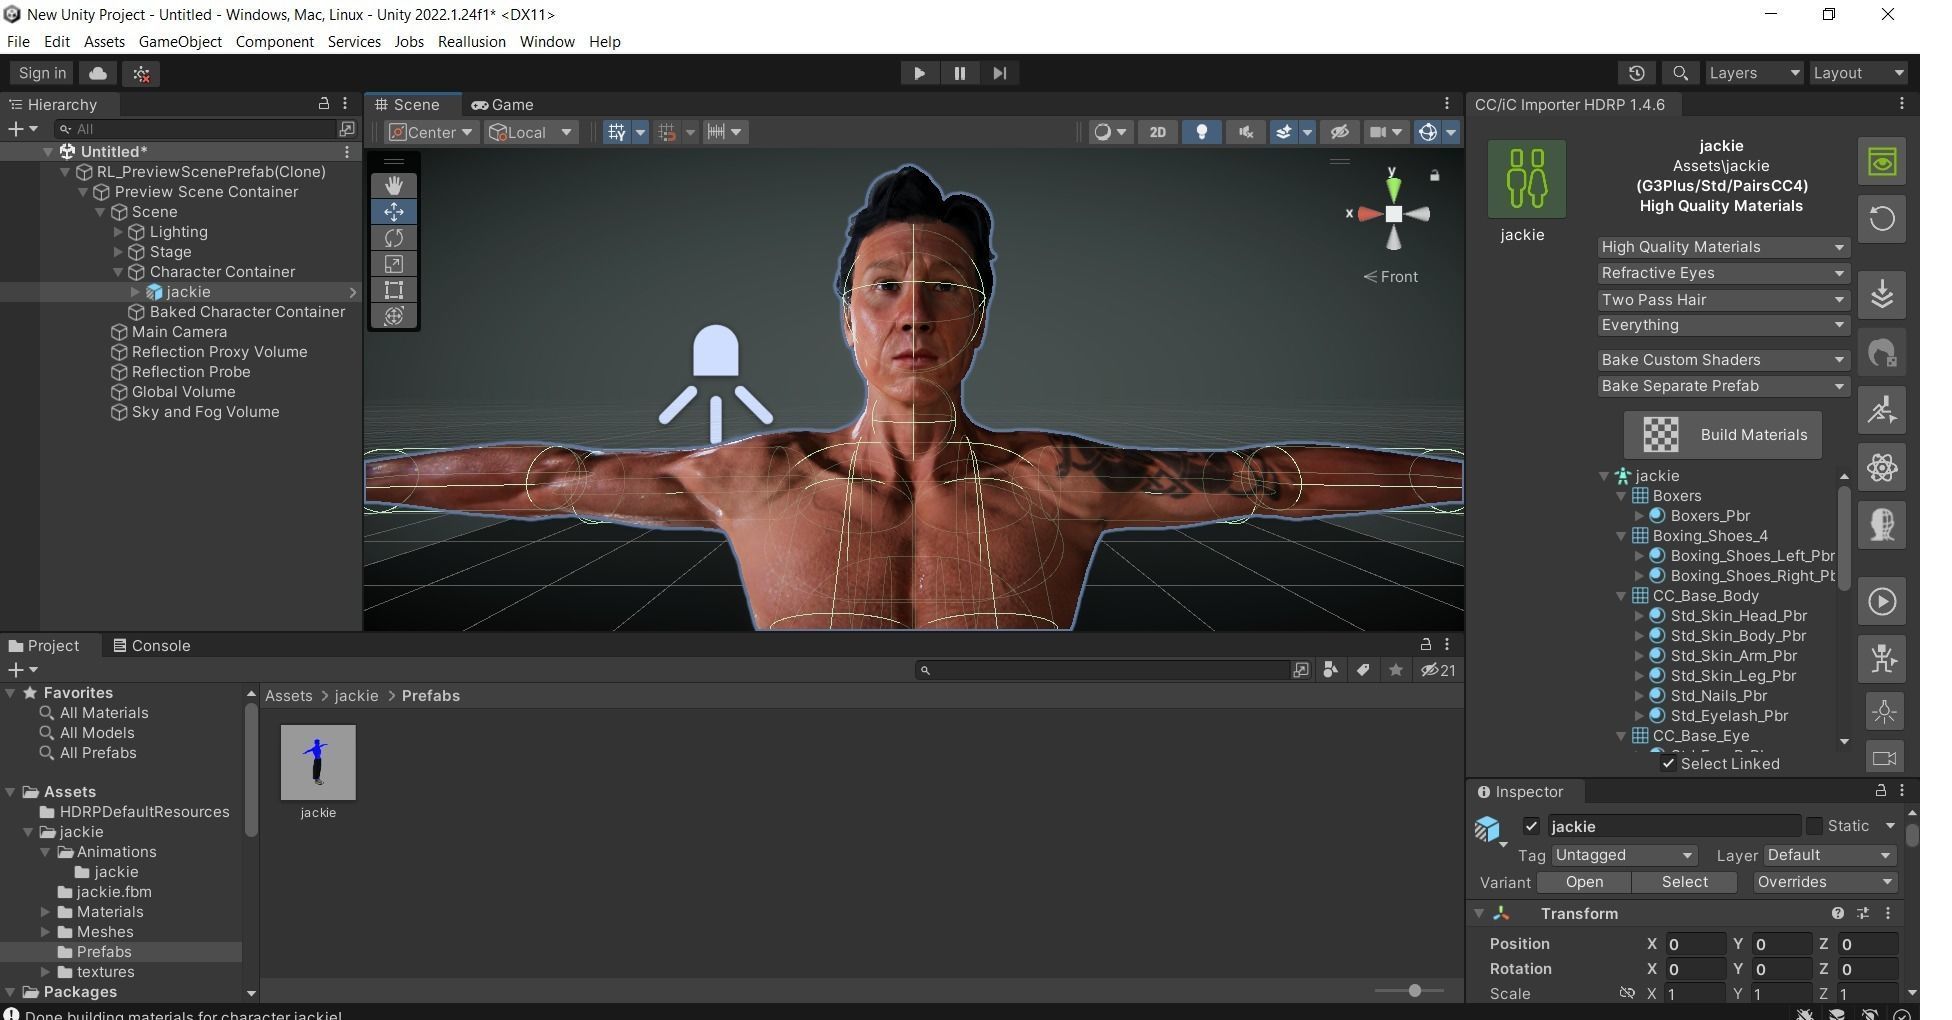The image size is (1952, 1020).
Task: Click the Pause button
Action: tap(959, 73)
